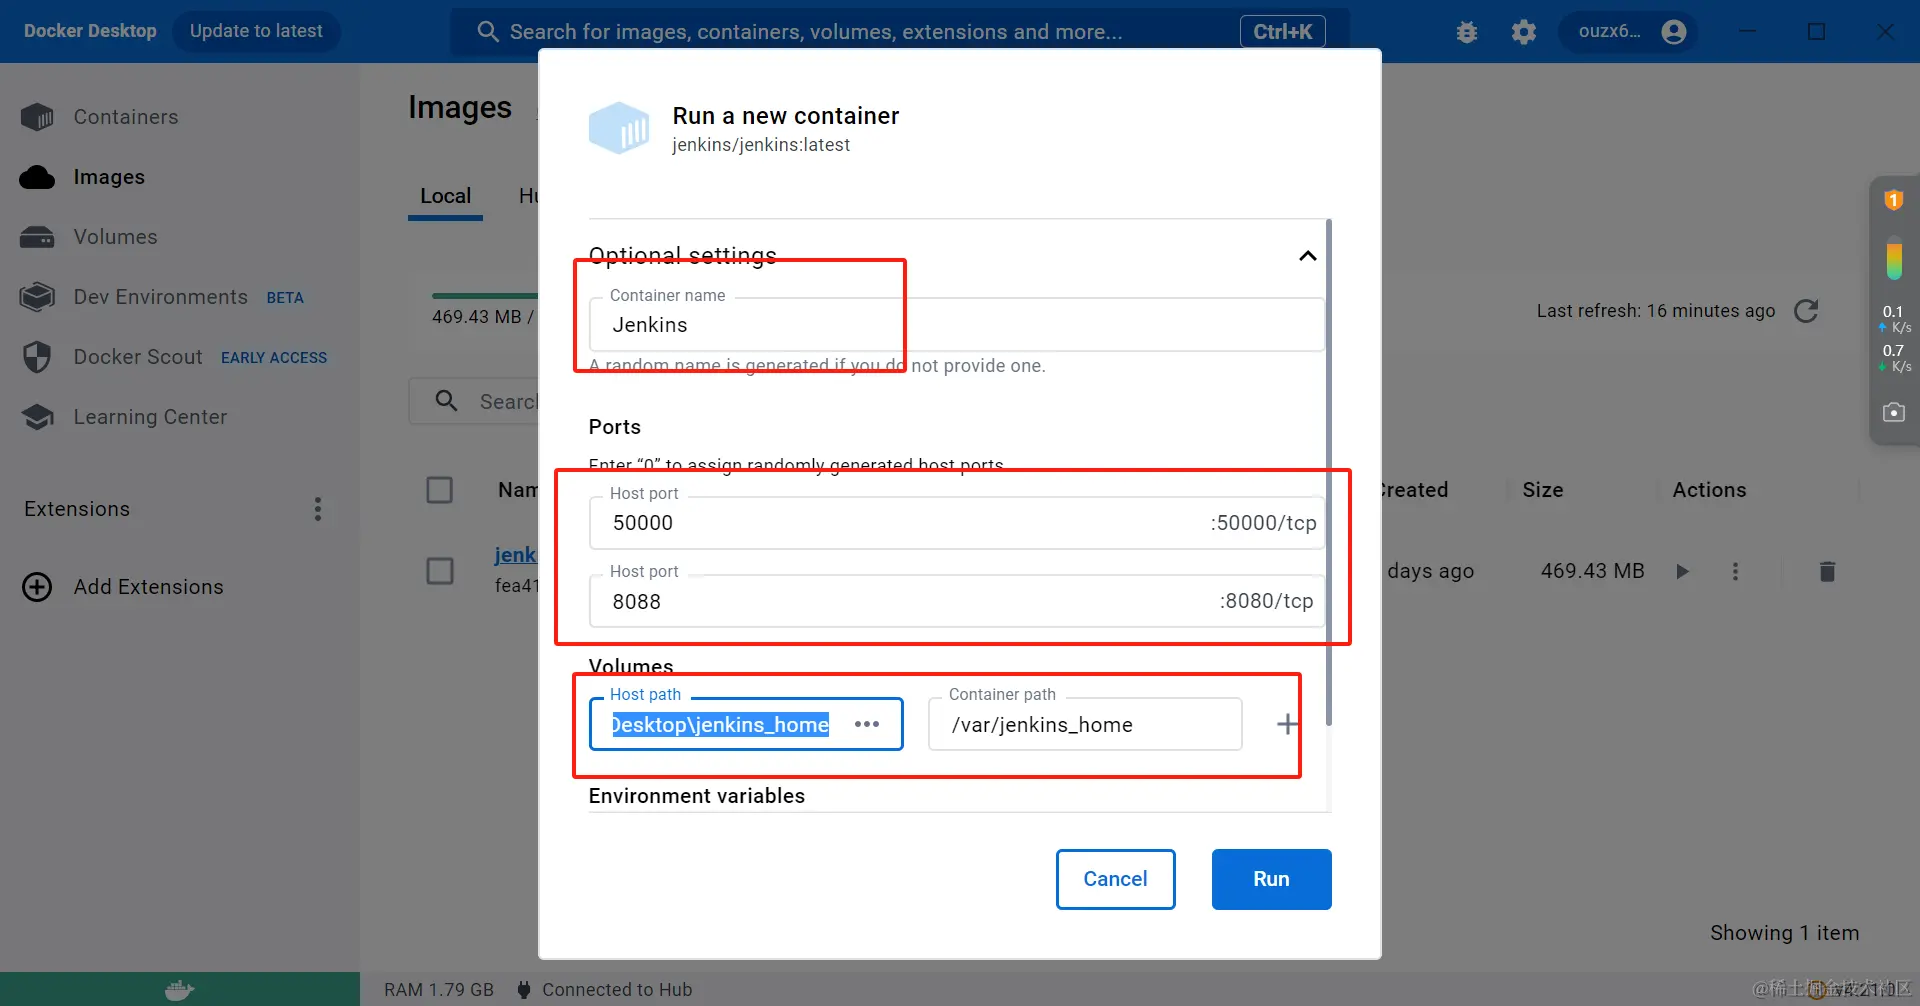The width and height of the screenshot is (1920, 1006).
Task: Go to Dev Environments label in sidebar
Action: (x=160, y=297)
